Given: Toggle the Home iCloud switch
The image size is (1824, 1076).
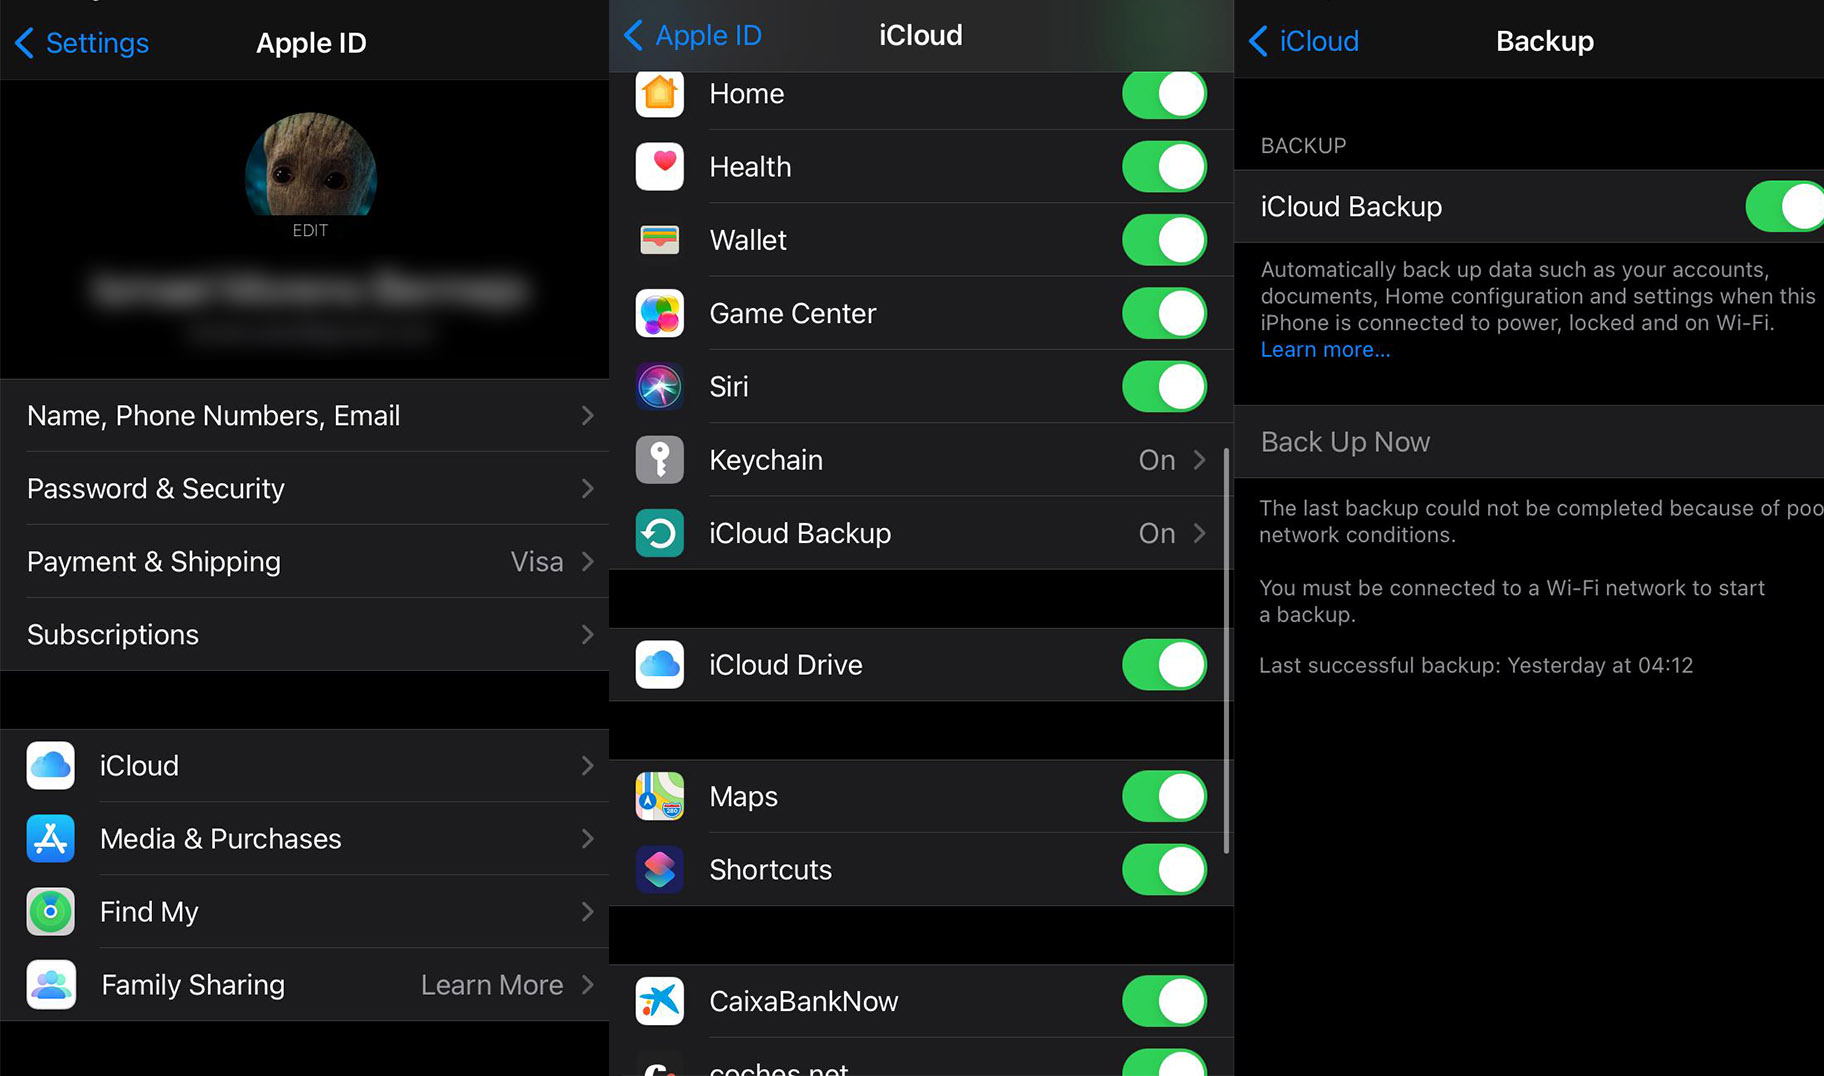Looking at the screenshot, I should (x=1164, y=94).
